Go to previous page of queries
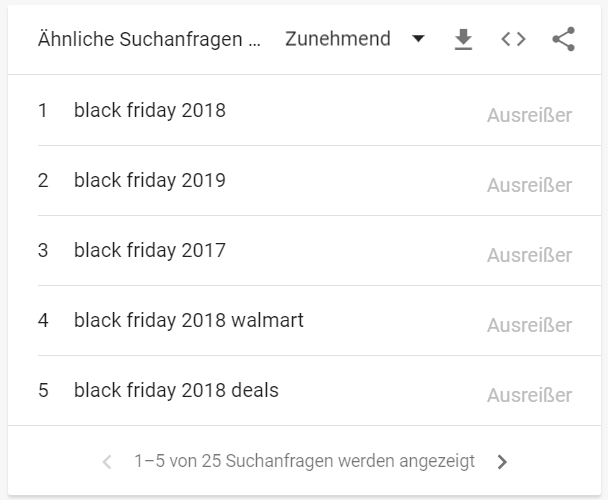608x500 pixels. (108, 462)
